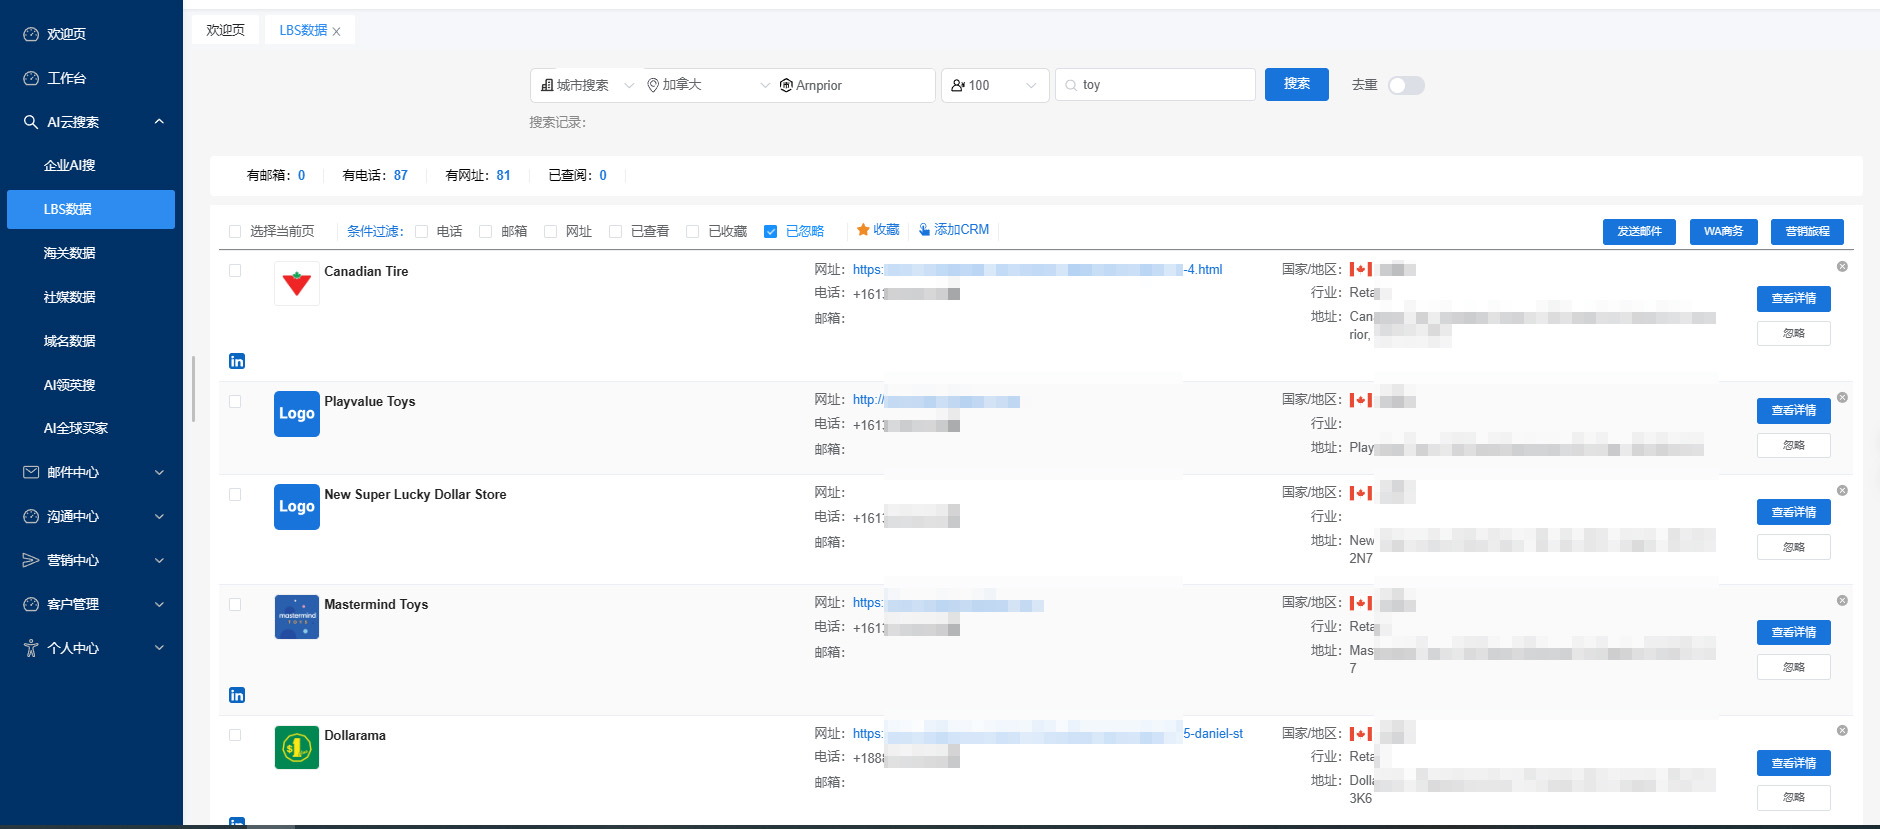Click the WA商务 button
This screenshot has height=829, width=1880.
coord(1724,231)
